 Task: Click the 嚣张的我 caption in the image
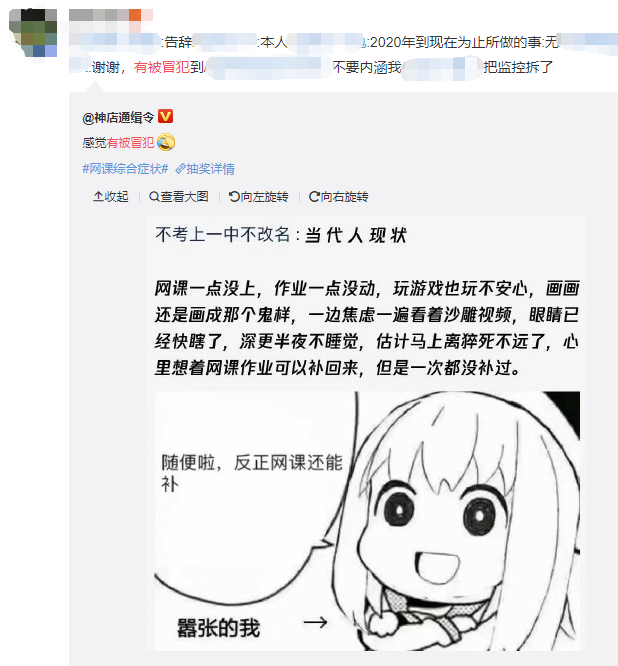(218, 628)
